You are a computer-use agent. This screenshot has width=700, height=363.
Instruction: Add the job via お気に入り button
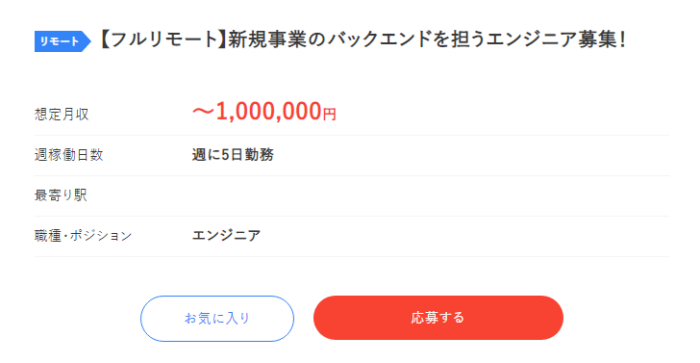tap(217, 318)
